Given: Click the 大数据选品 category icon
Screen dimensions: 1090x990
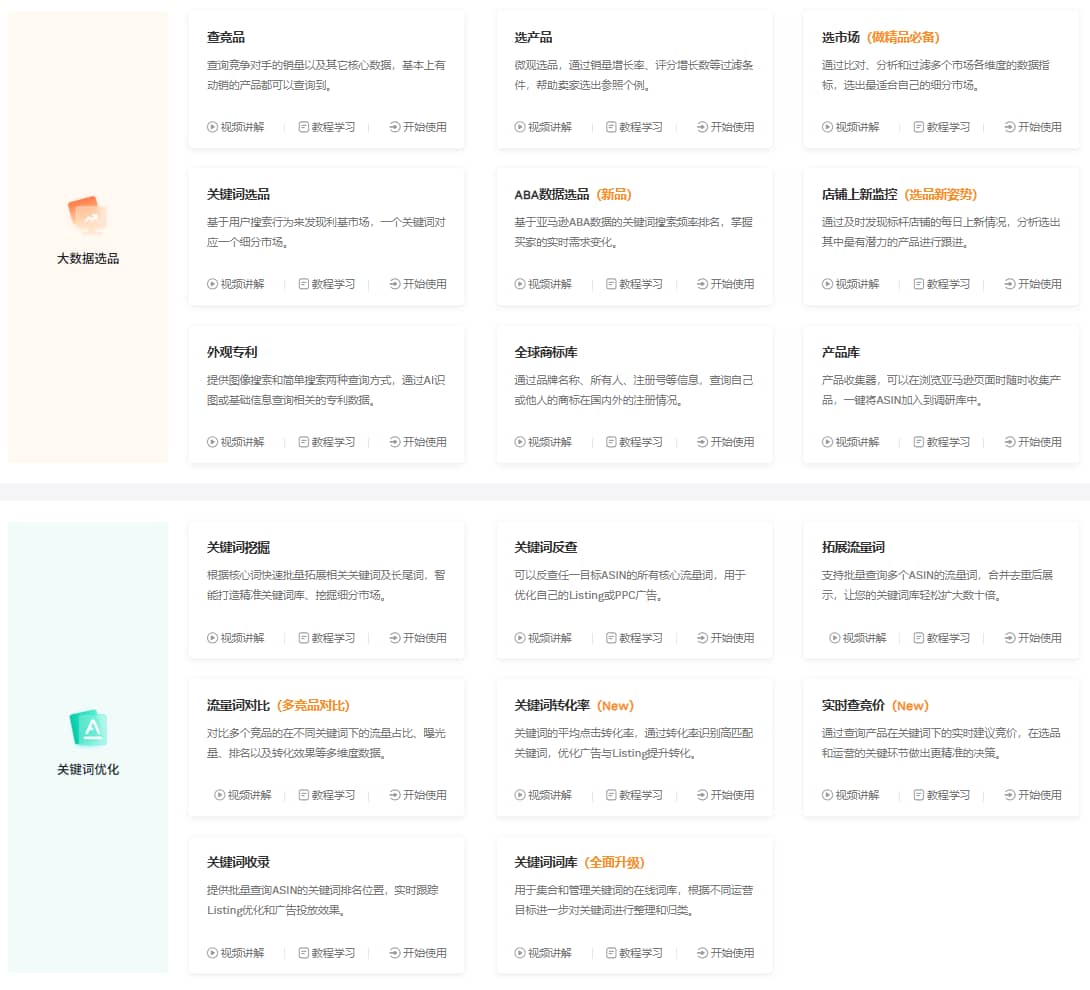Looking at the screenshot, I should click(x=88, y=215).
